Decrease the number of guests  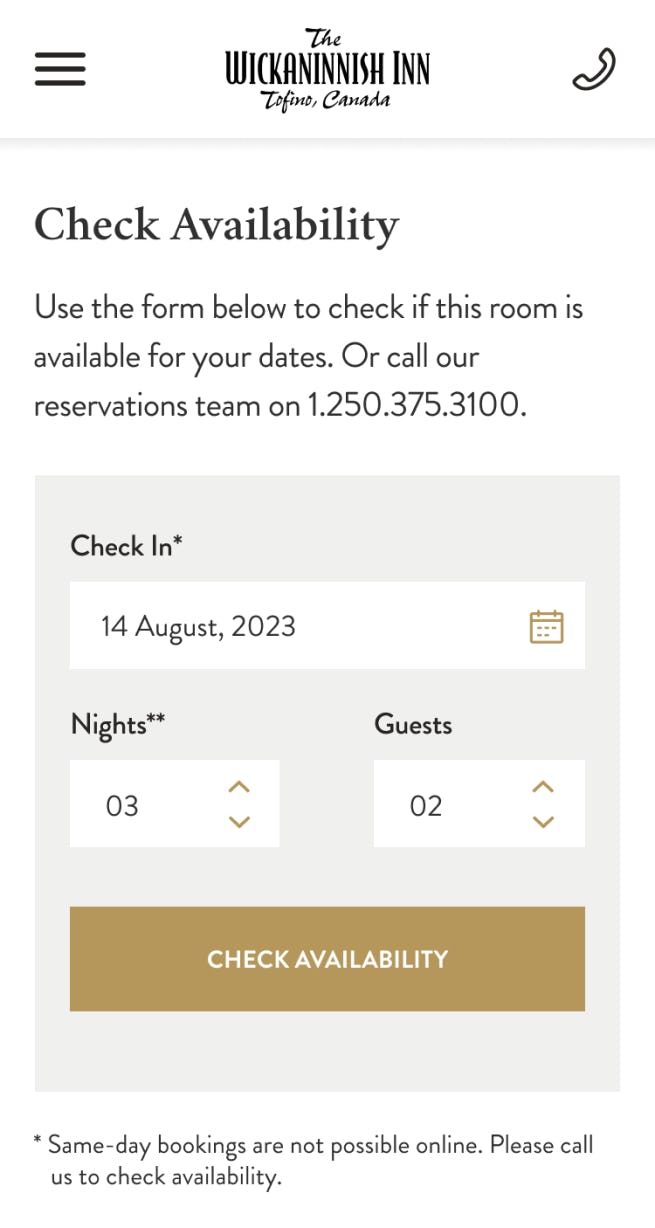(542, 822)
